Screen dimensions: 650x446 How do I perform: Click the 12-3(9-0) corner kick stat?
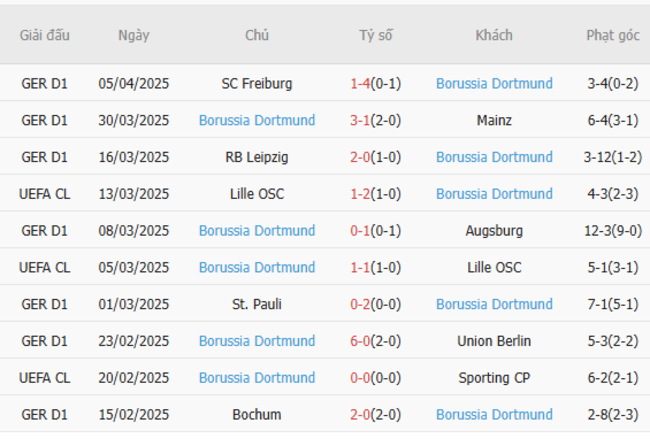pyautogui.click(x=613, y=231)
